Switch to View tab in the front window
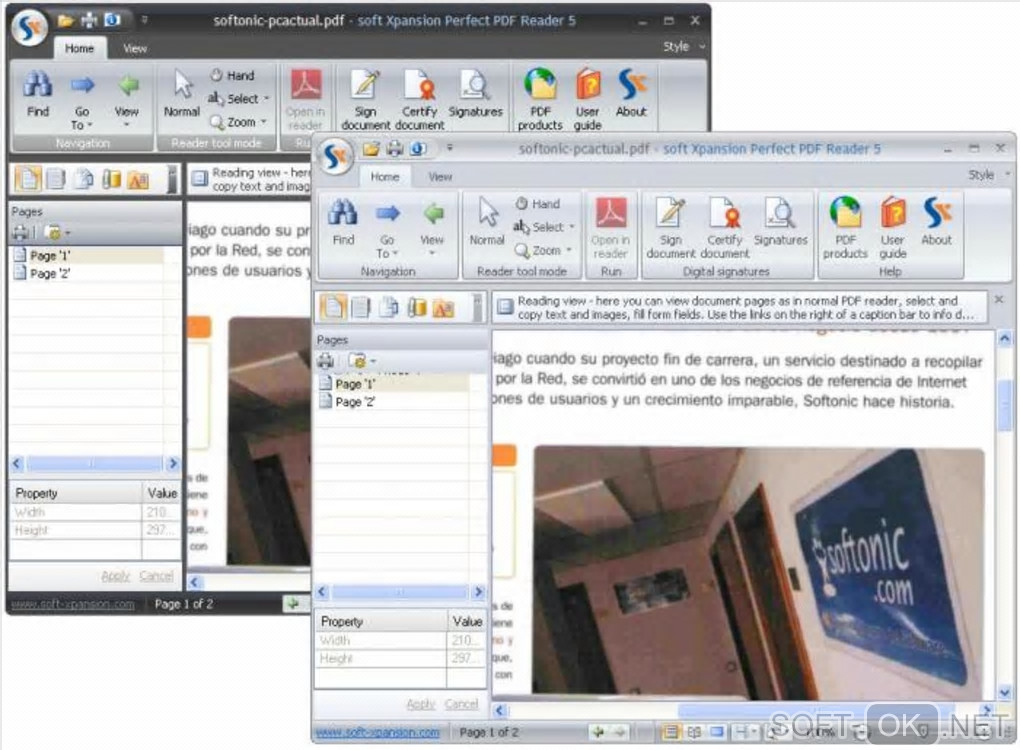Viewport: 1020px width, 750px height. click(x=440, y=176)
